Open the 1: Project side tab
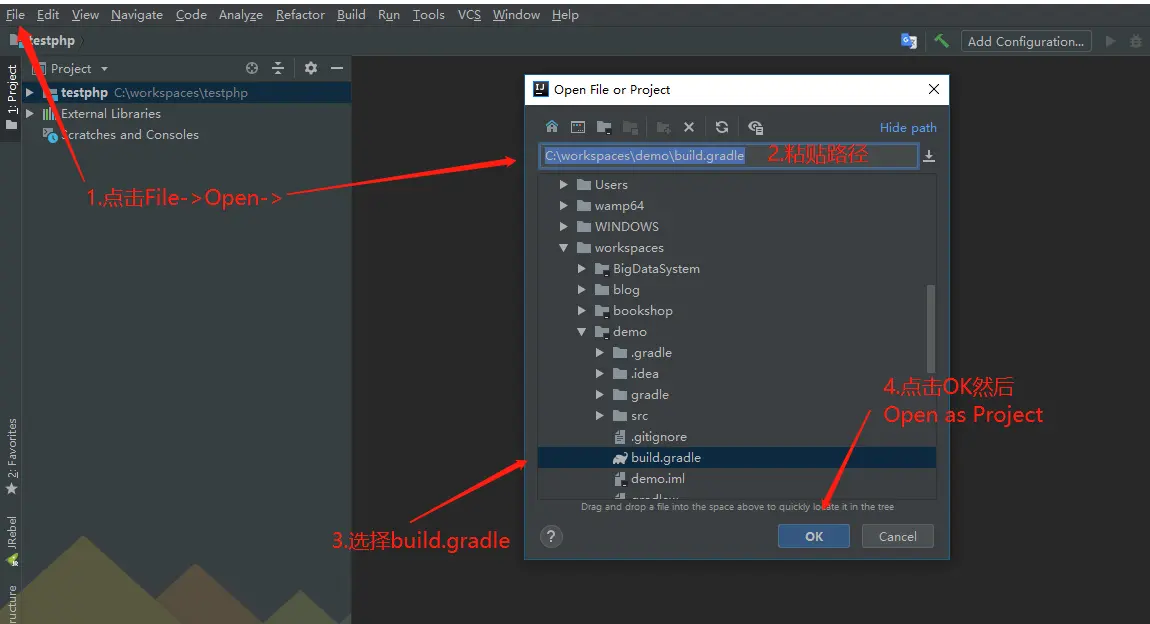Image resolution: width=1150 pixels, height=624 pixels. [x=12, y=96]
